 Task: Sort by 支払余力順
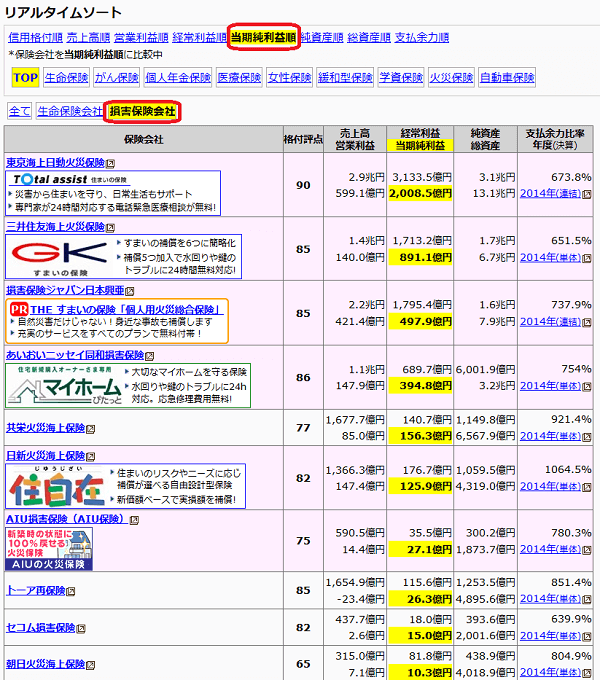tap(422, 38)
